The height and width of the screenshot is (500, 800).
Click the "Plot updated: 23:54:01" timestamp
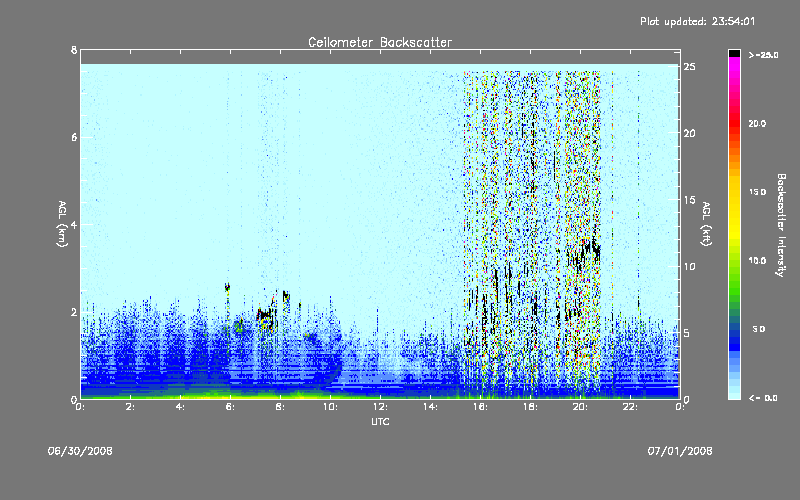pos(697,21)
